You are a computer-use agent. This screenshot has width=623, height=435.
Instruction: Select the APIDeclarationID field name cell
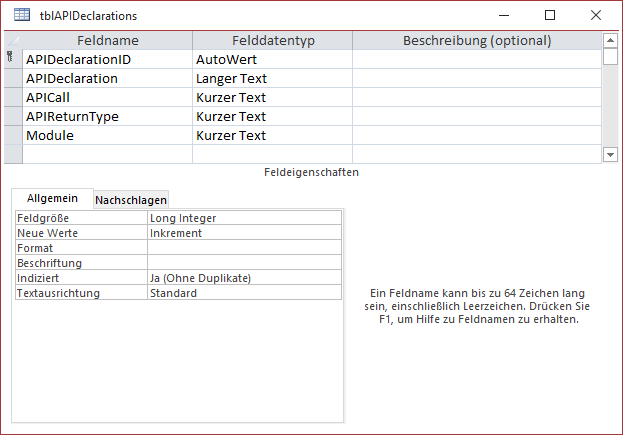pos(108,59)
